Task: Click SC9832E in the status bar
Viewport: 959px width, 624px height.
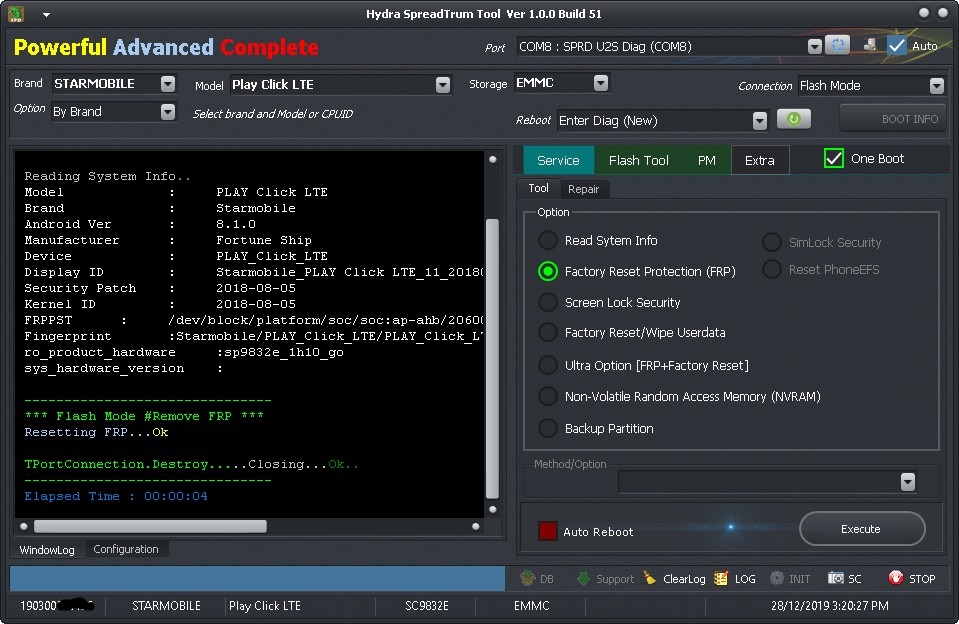Action: pos(427,606)
